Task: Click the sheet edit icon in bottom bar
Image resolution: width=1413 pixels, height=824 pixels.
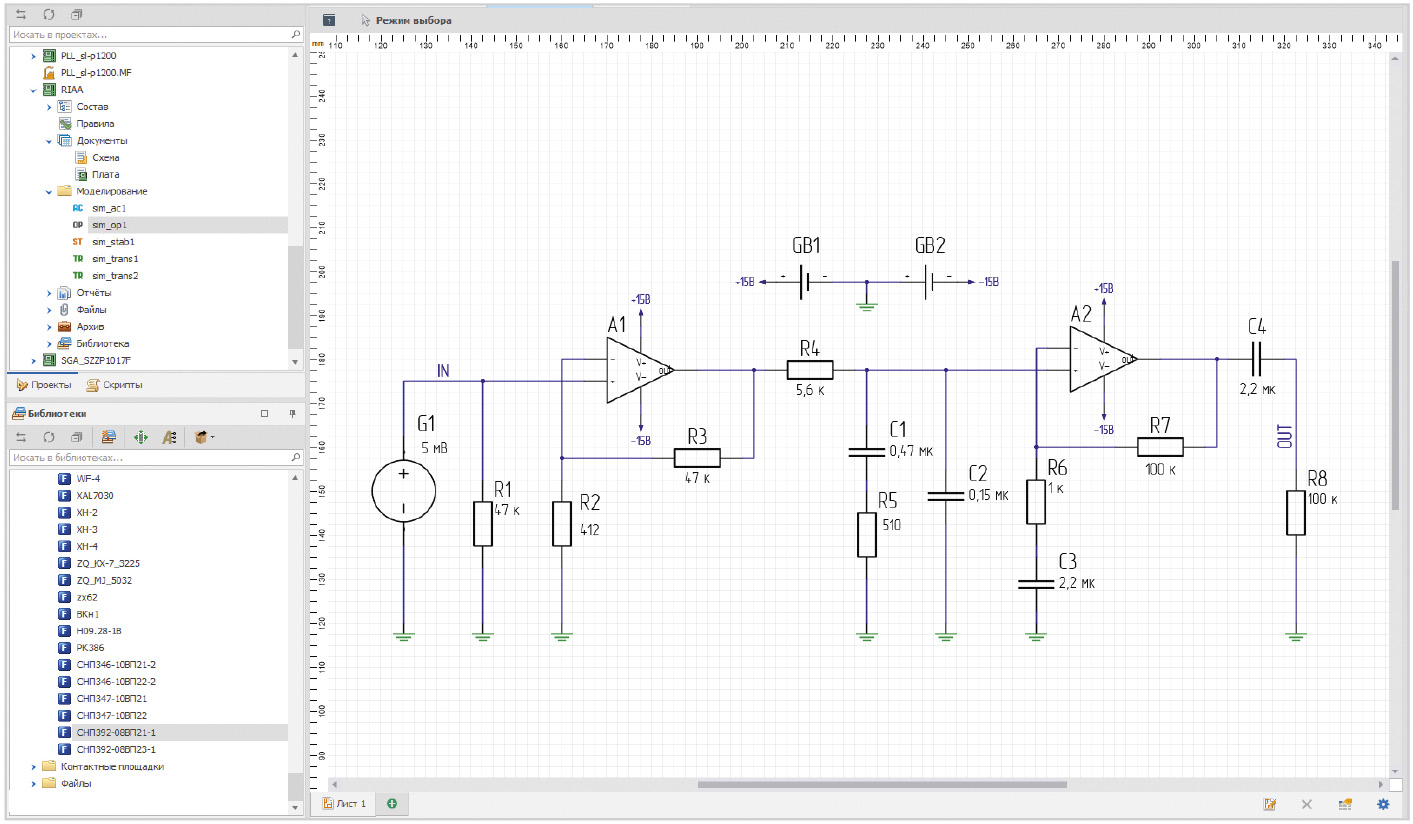Action: 1269,804
